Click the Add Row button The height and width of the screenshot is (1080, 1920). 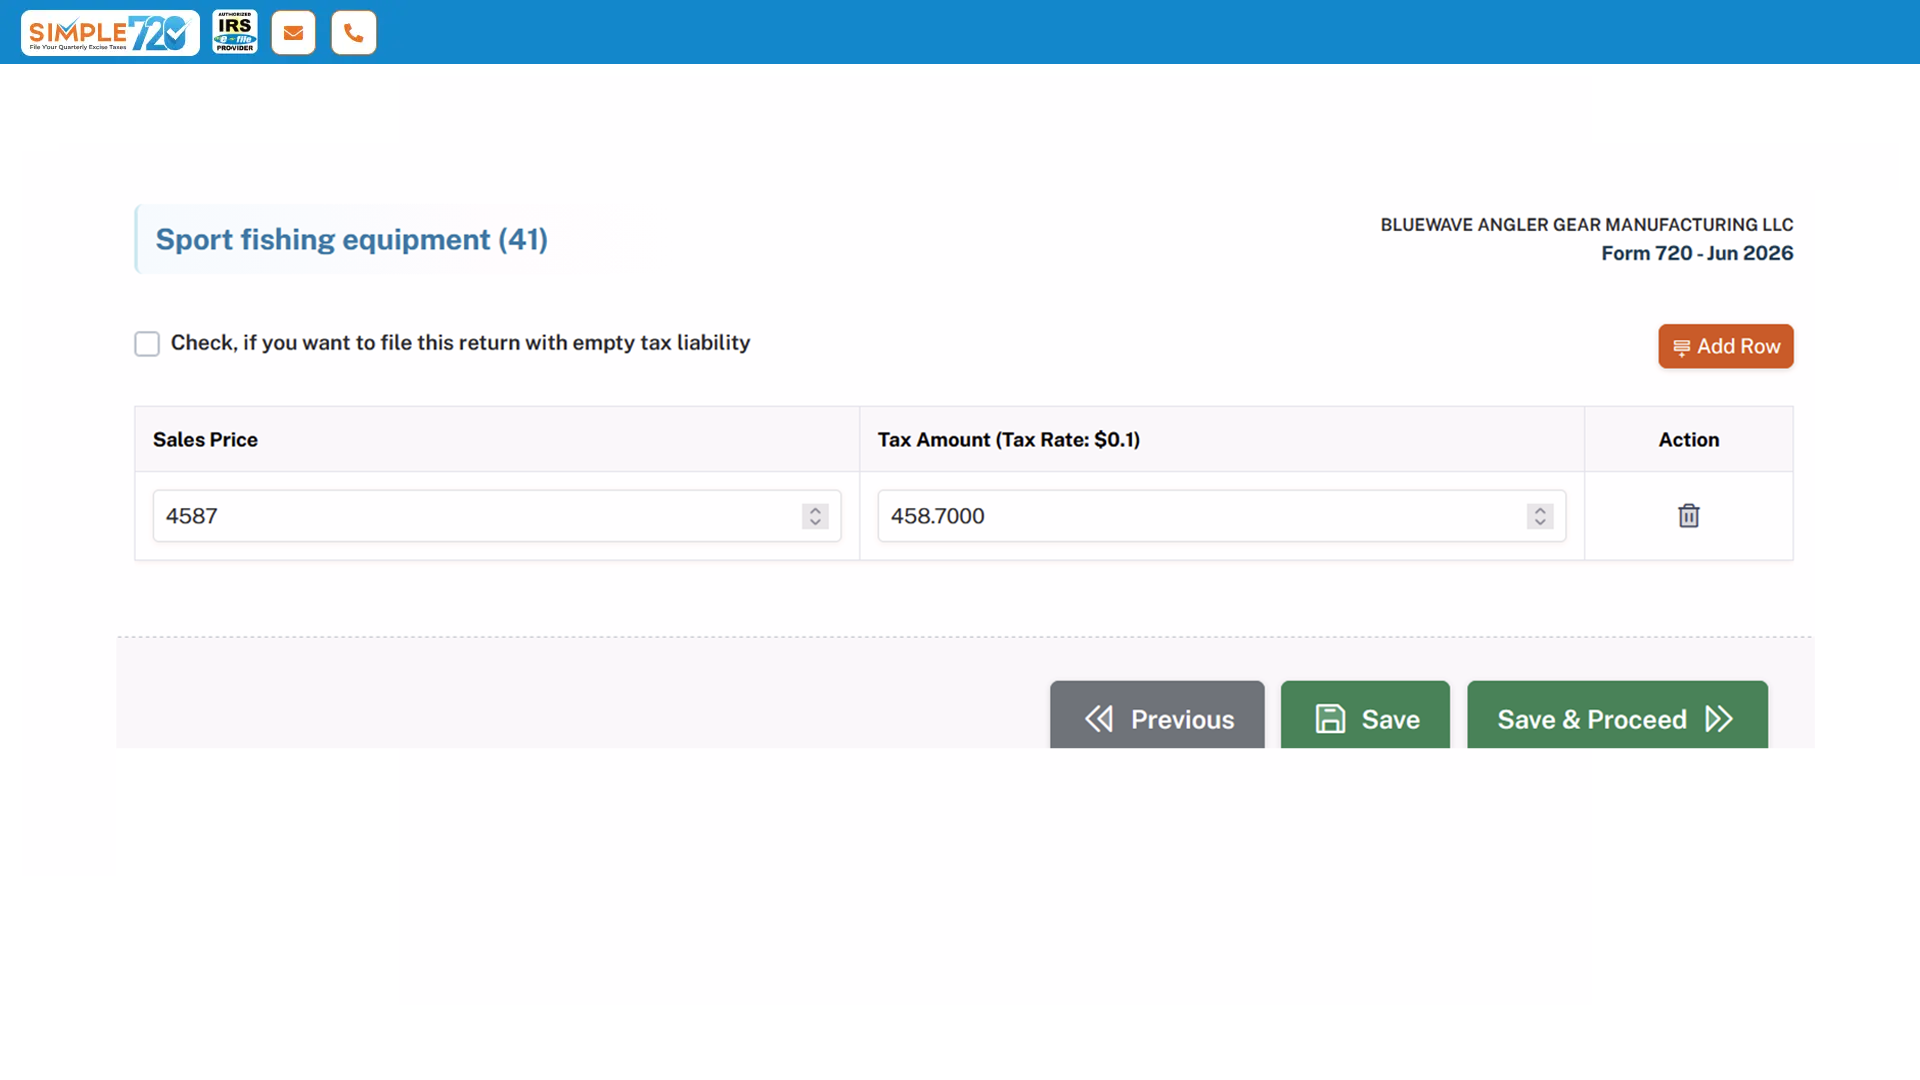pos(1725,346)
